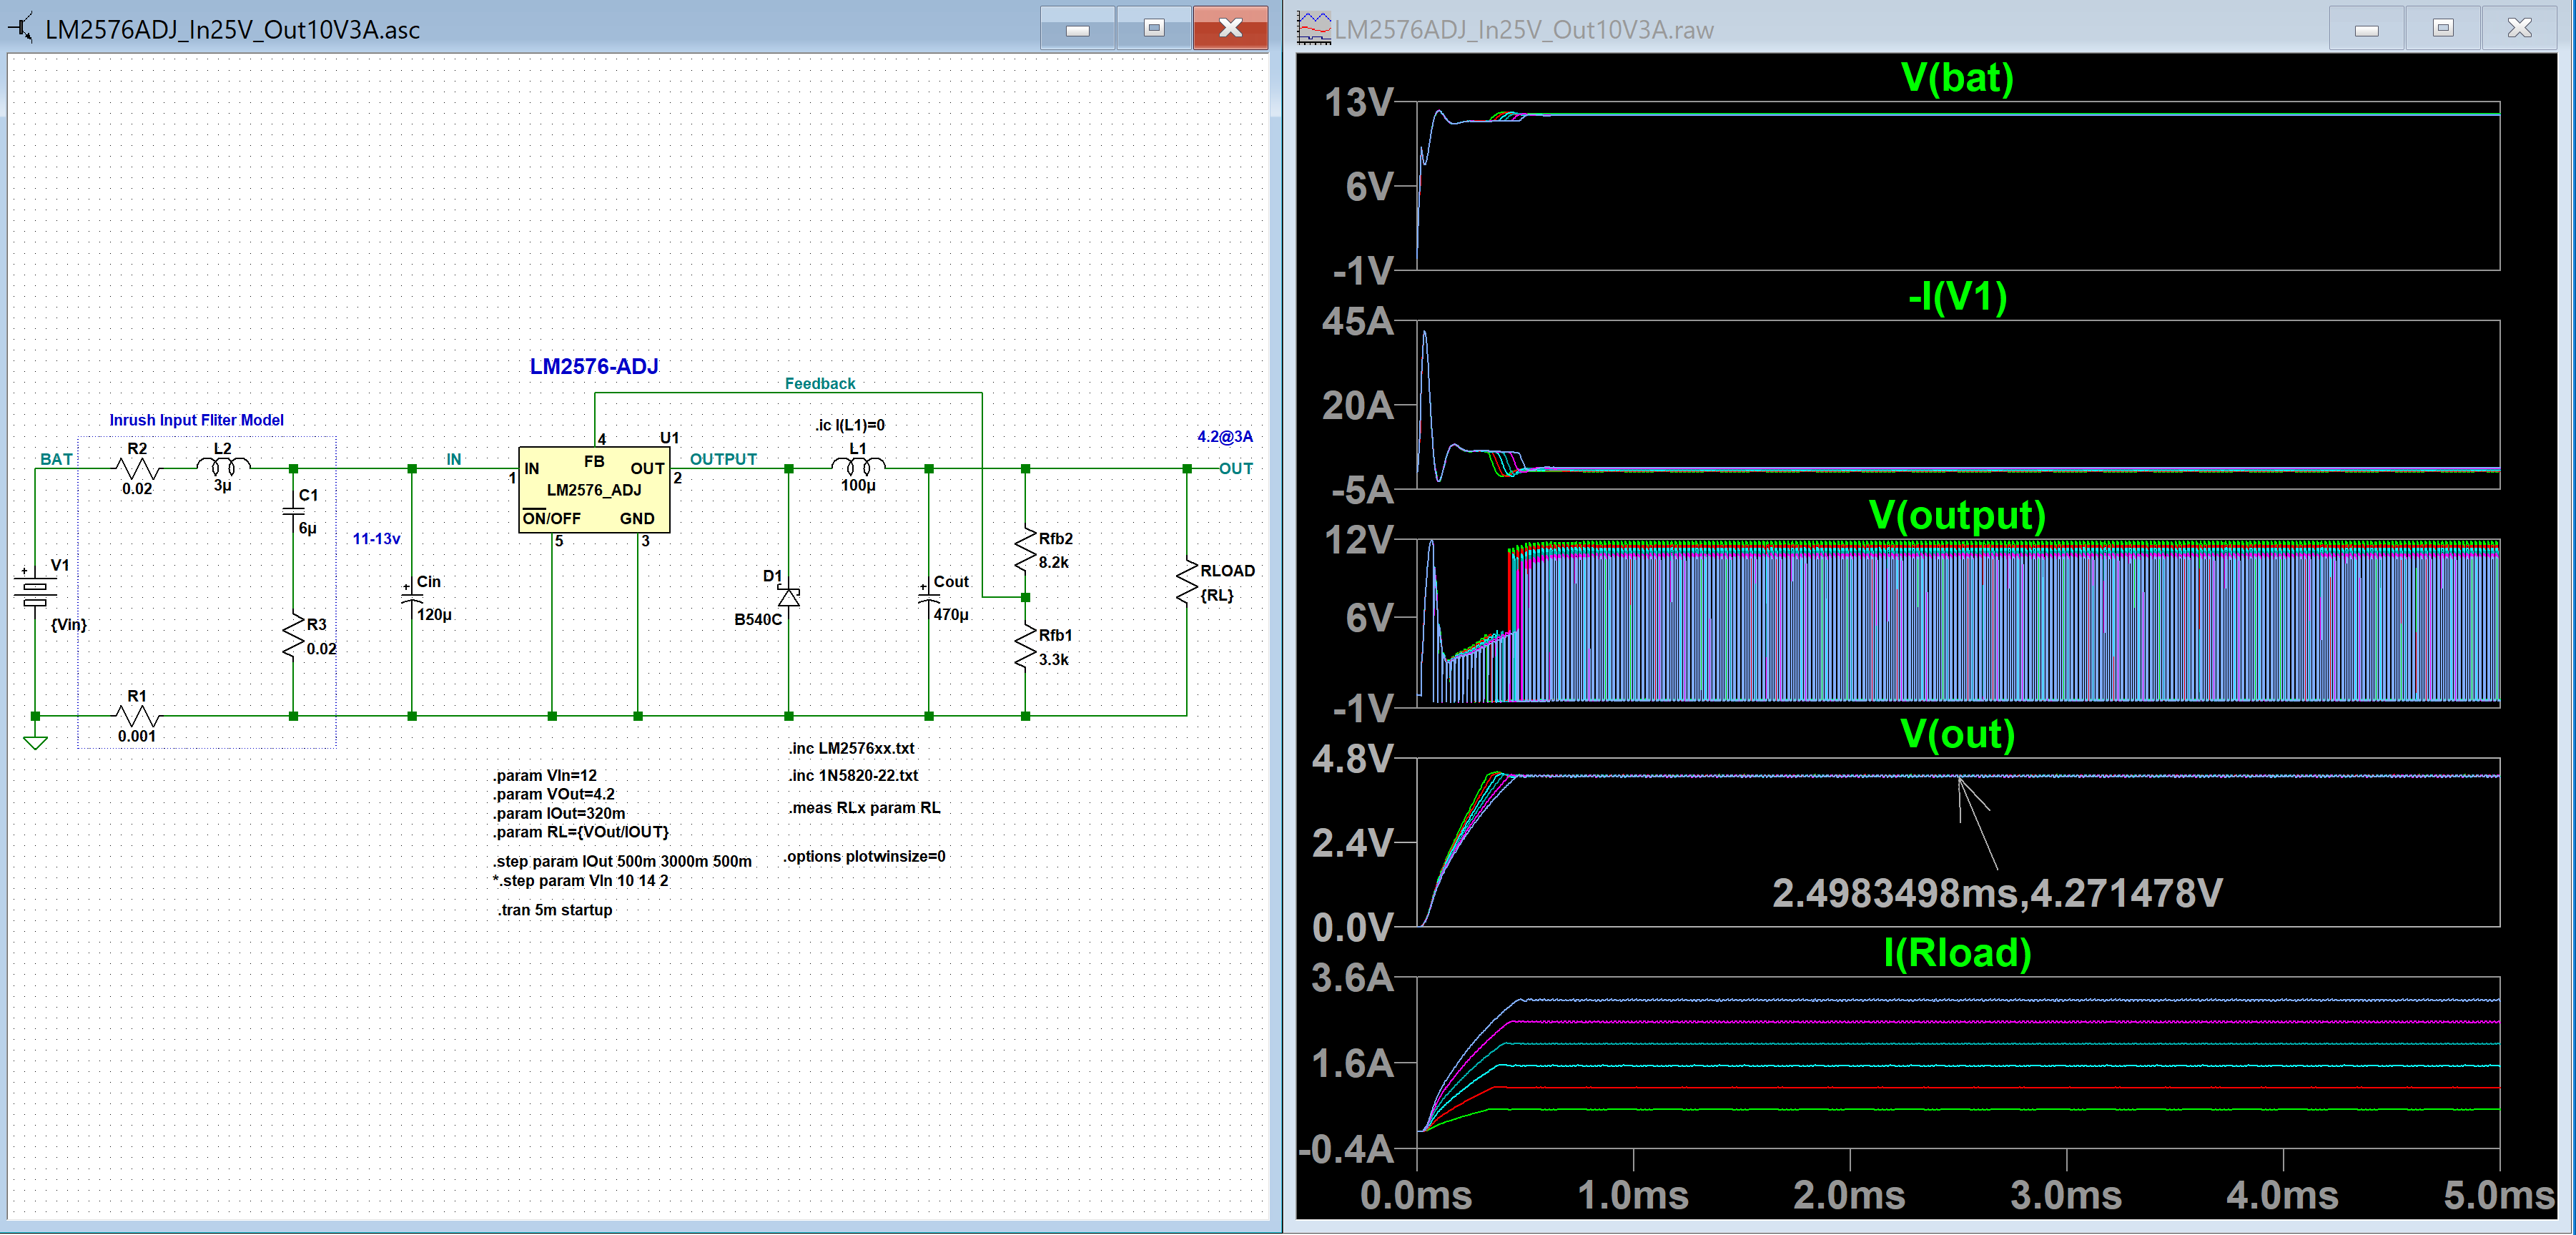This screenshot has width=2576, height=1235.
Task: Click the Feedback net label
Action: pos(820,384)
